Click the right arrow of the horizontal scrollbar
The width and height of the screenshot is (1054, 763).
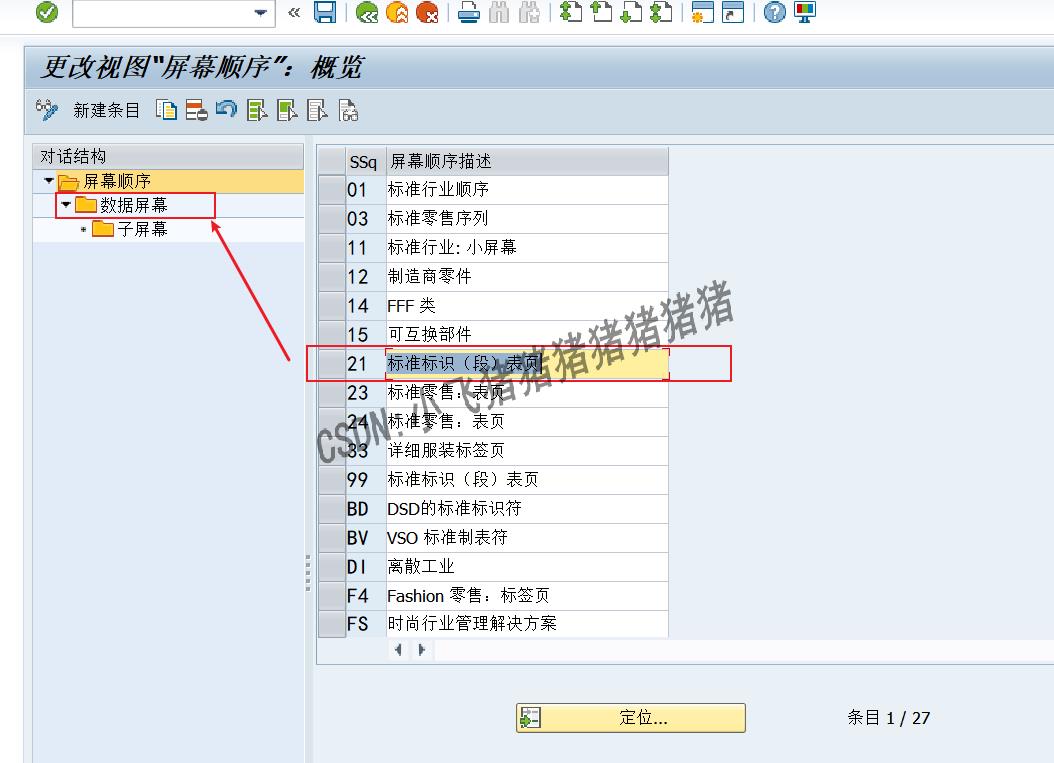click(421, 649)
